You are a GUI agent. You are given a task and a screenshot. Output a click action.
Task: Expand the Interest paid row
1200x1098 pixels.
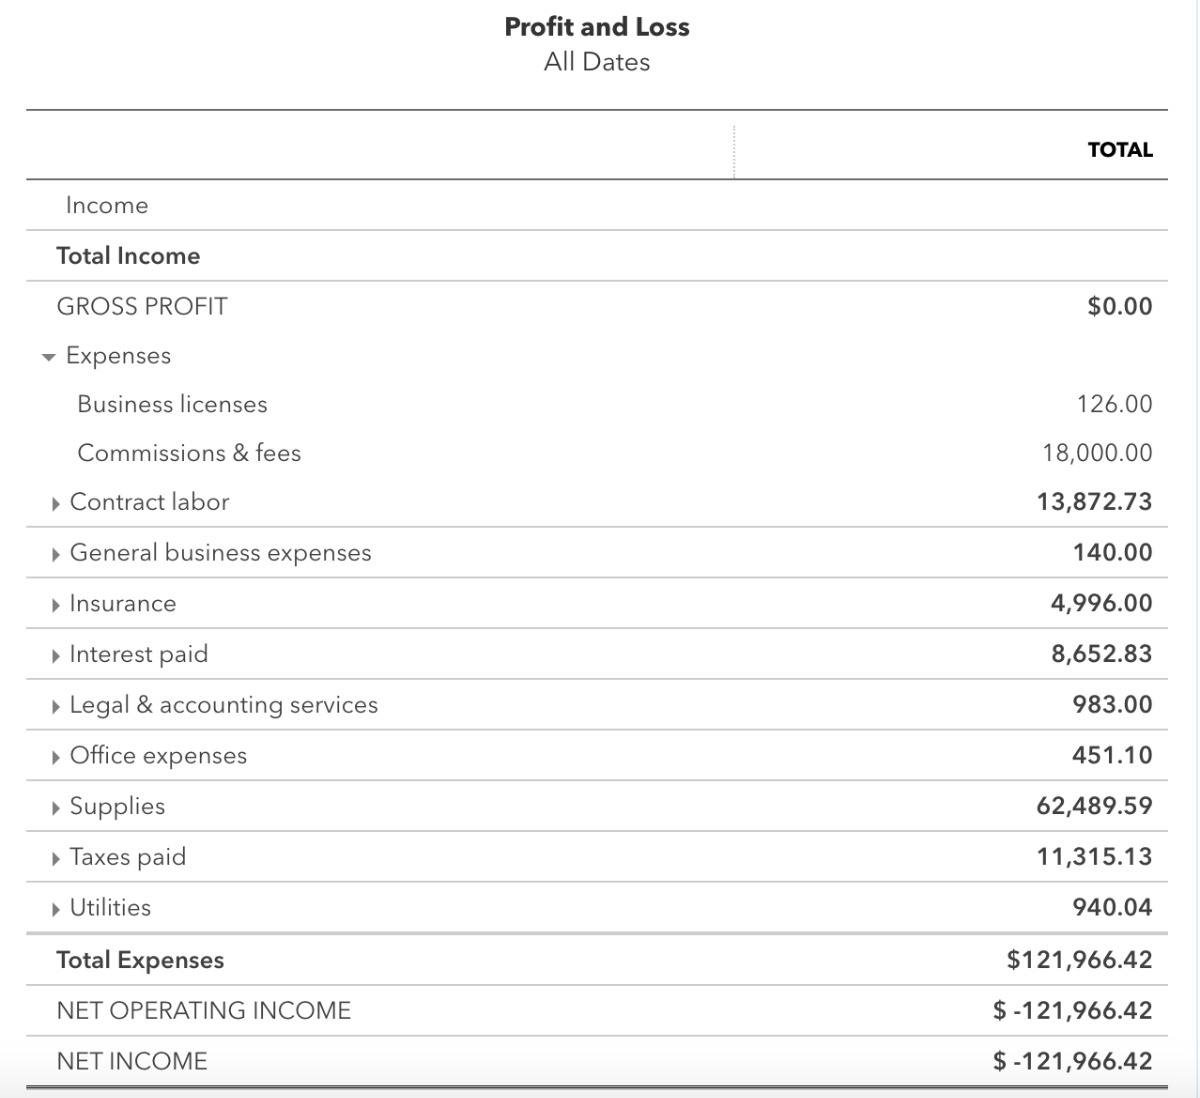coord(56,656)
